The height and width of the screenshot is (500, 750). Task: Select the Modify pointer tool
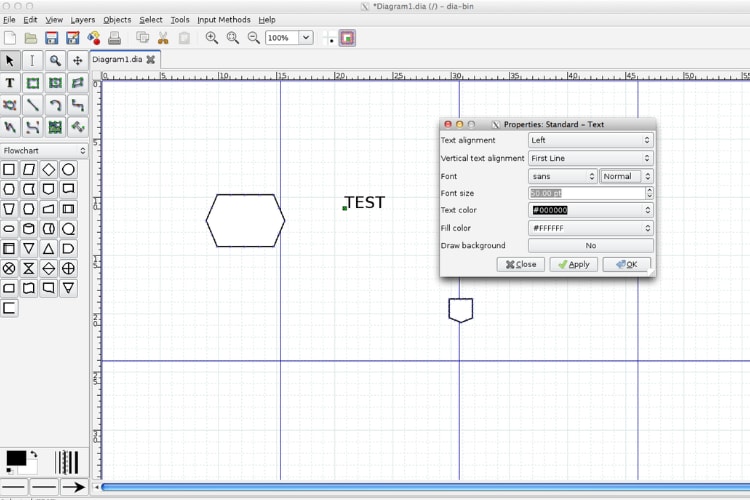point(10,61)
